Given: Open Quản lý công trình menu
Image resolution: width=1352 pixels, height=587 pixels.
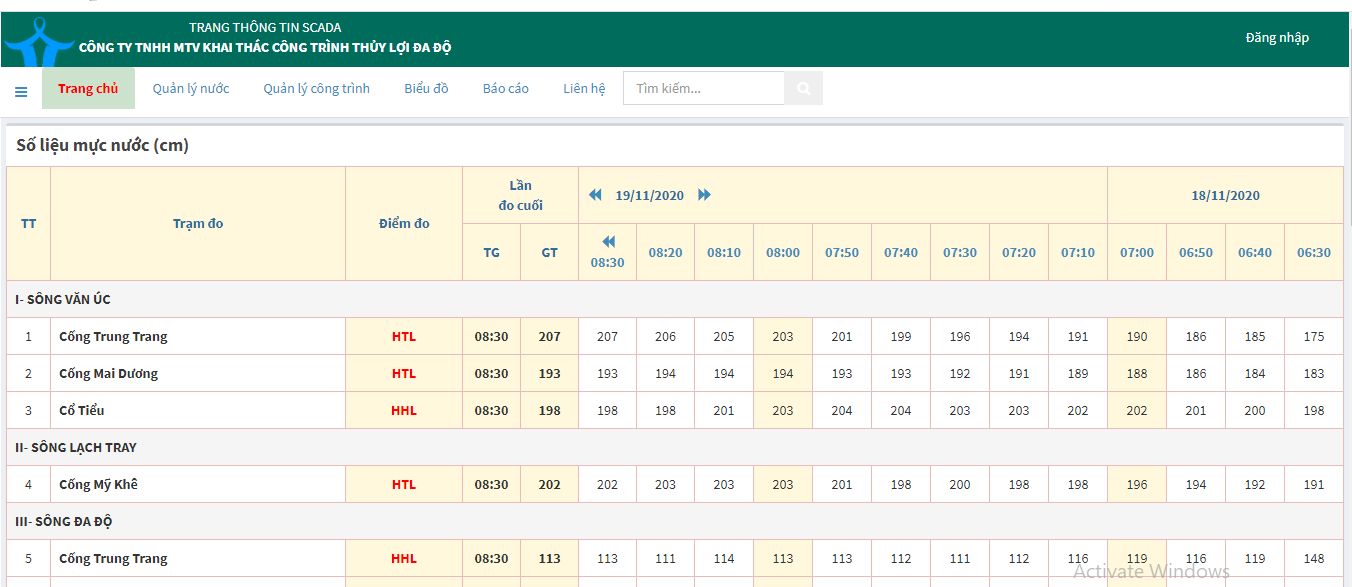Looking at the screenshot, I should [x=316, y=89].
